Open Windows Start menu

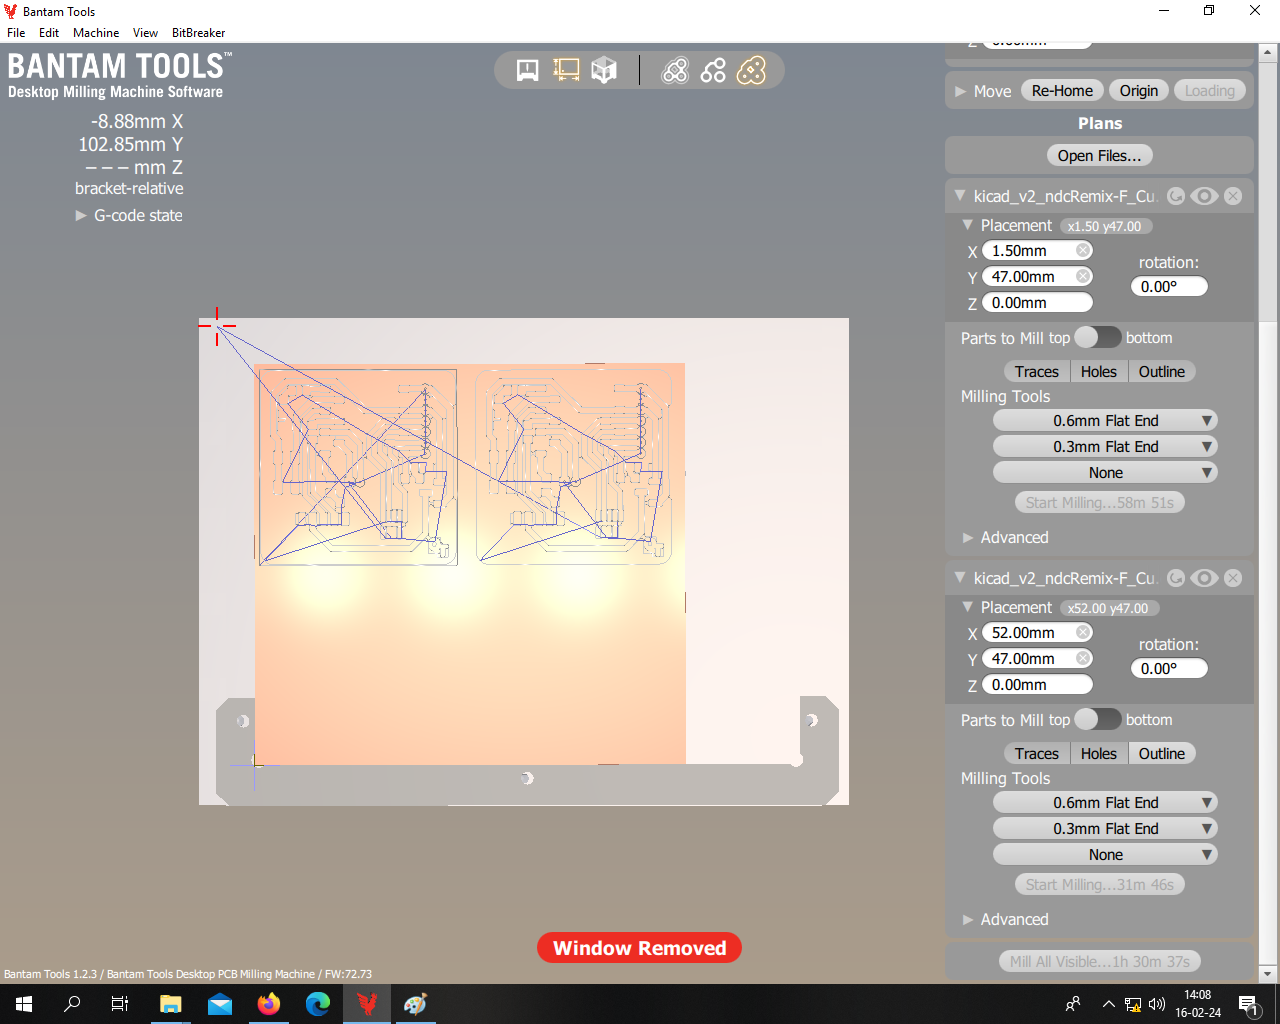24,1004
